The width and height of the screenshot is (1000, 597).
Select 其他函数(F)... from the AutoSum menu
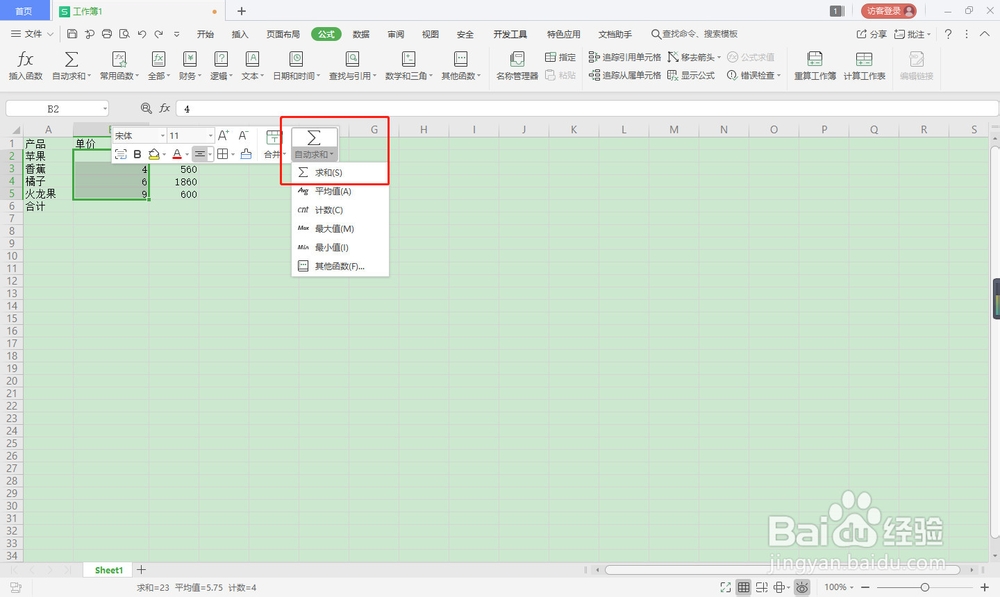point(340,266)
